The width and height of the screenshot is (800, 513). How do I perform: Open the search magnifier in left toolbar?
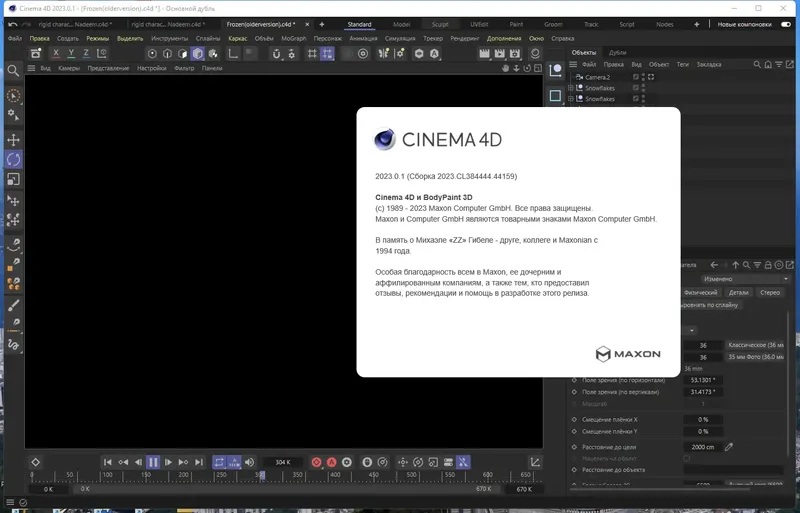13,70
